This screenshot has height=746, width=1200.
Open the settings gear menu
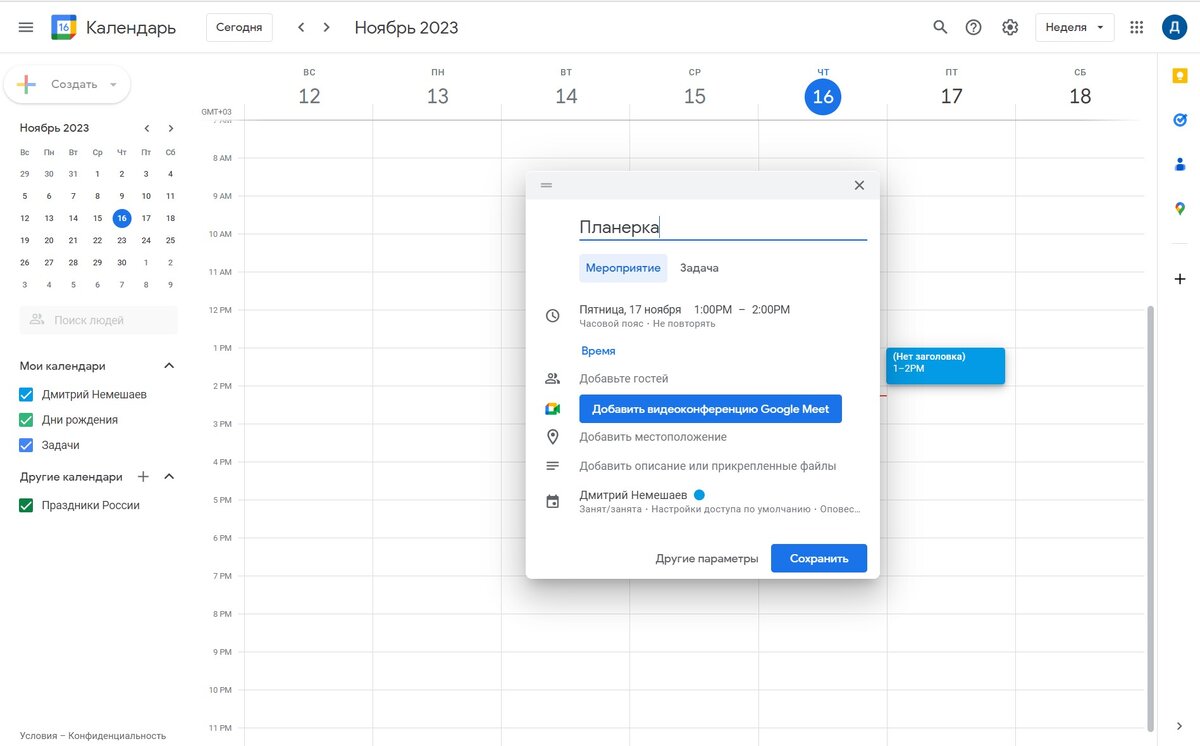coord(1010,27)
